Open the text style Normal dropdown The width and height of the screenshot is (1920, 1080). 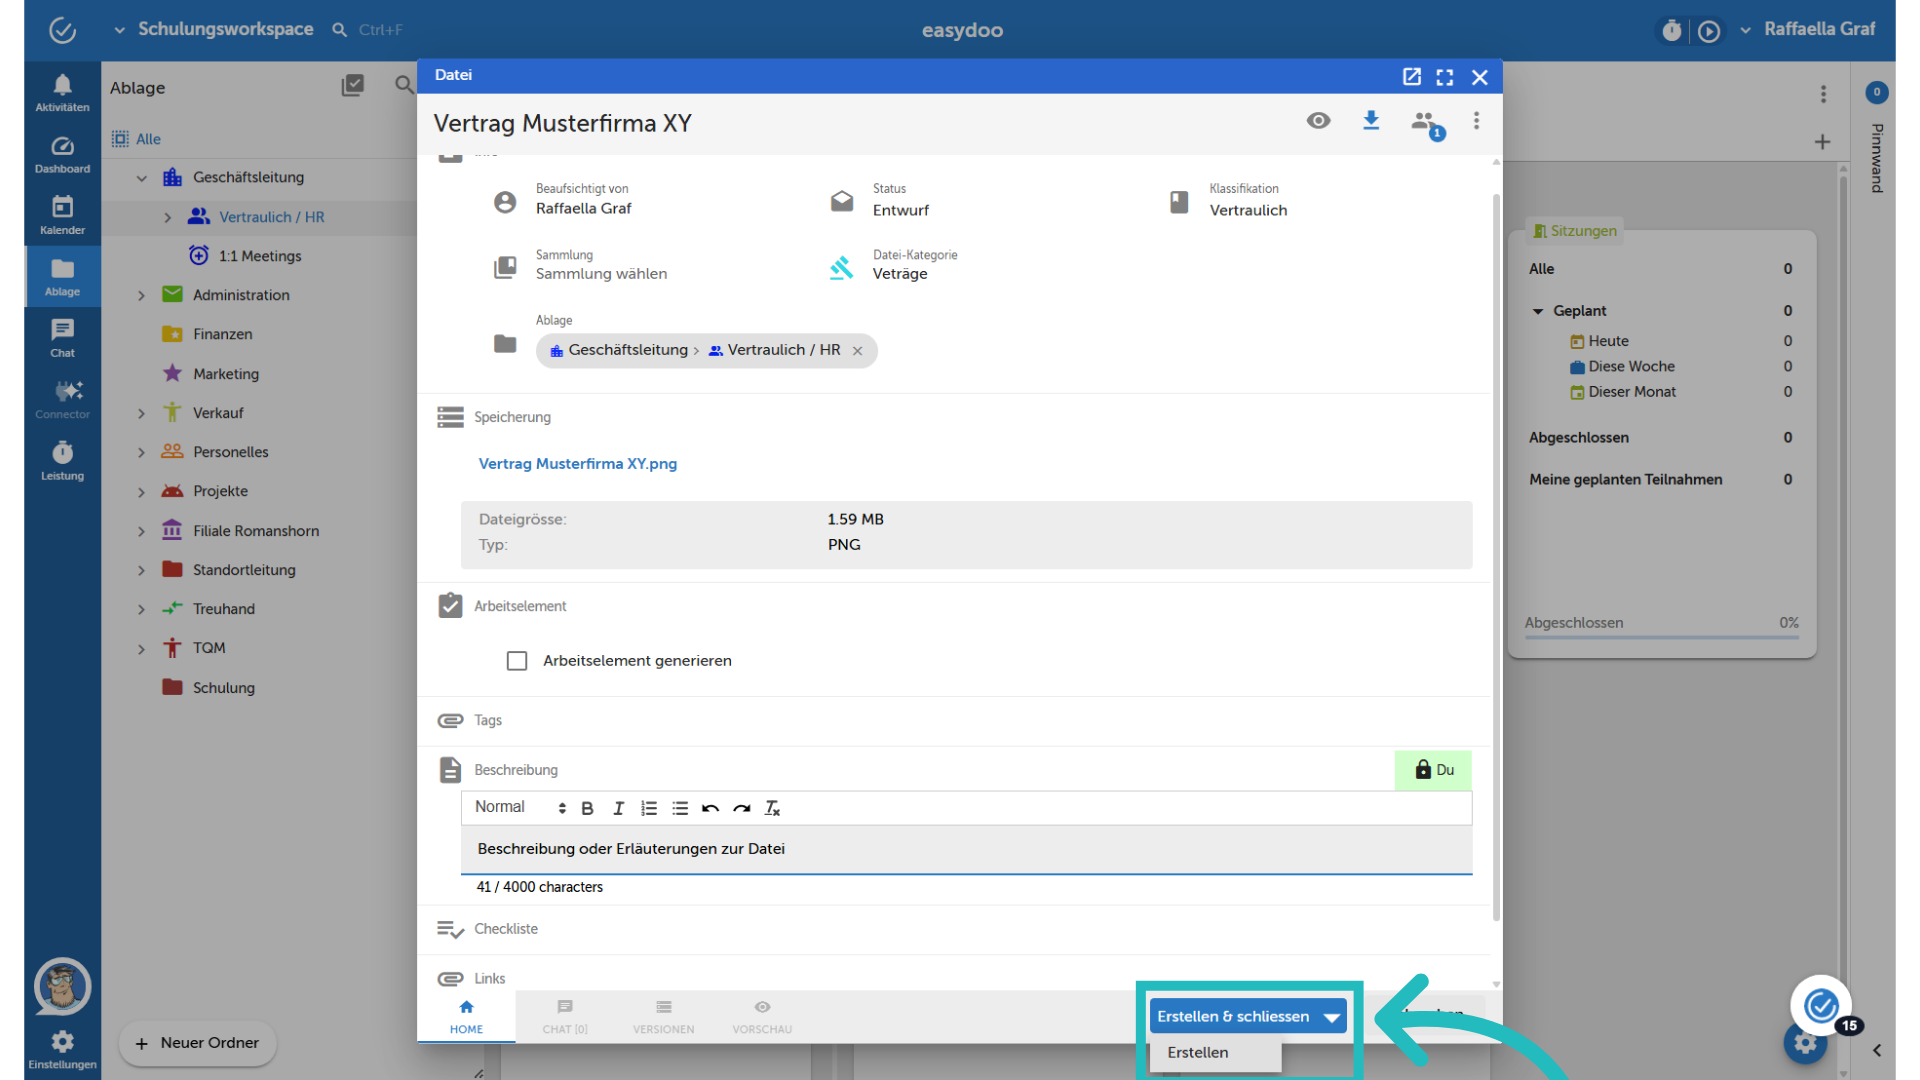coord(519,807)
